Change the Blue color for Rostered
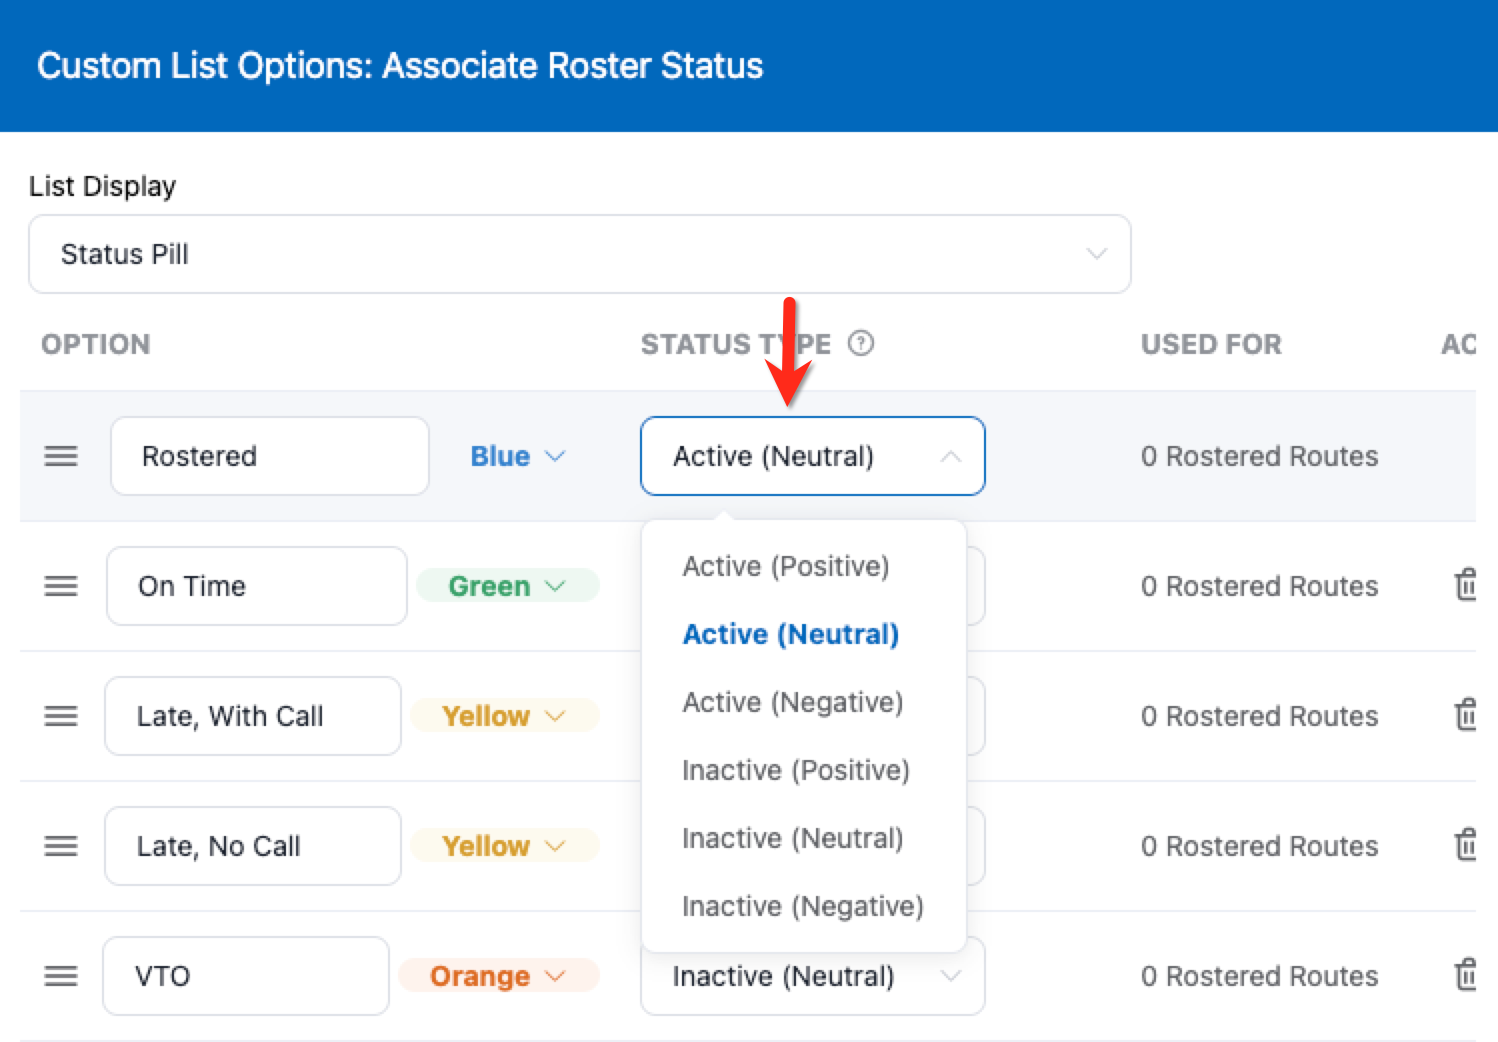1498x1042 pixels. click(x=517, y=456)
